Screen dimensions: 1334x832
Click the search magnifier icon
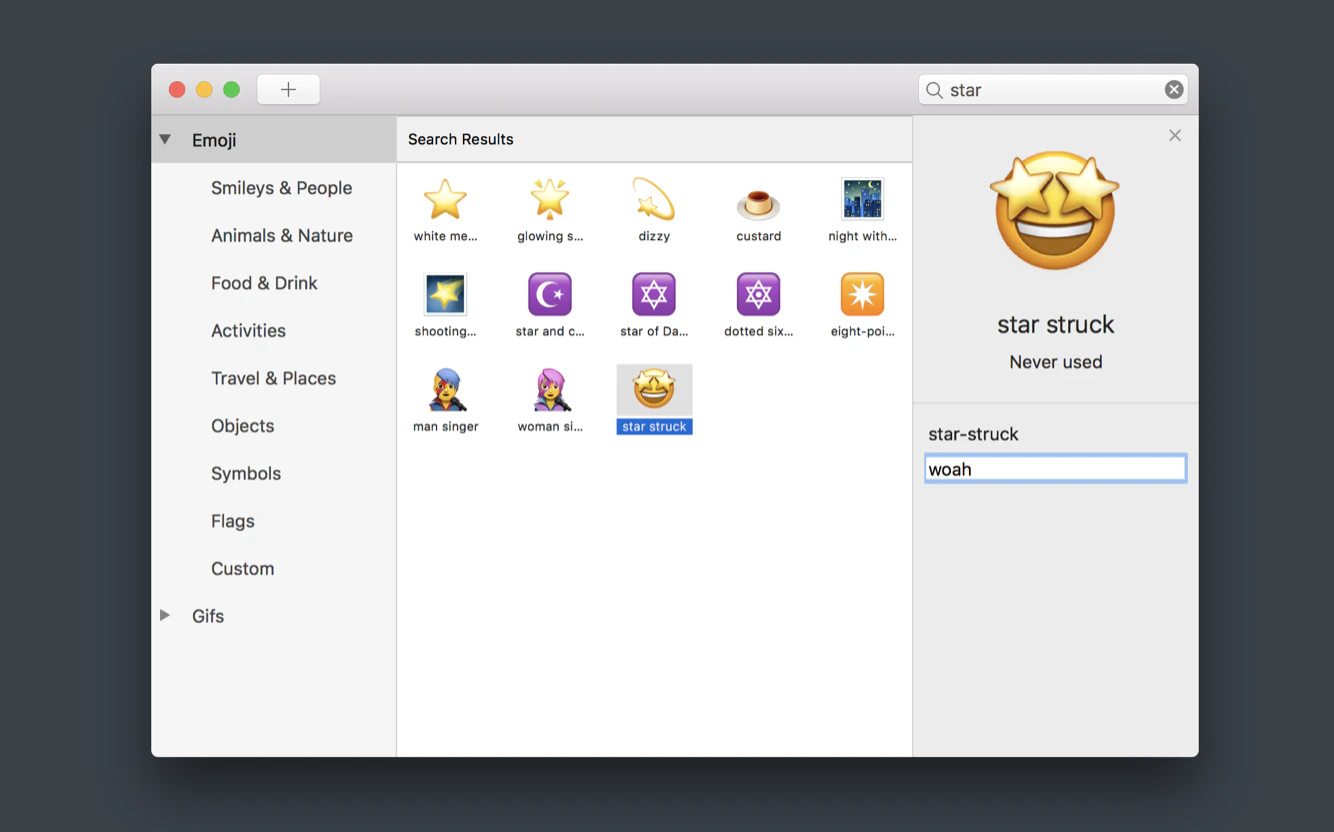tap(934, 90)
